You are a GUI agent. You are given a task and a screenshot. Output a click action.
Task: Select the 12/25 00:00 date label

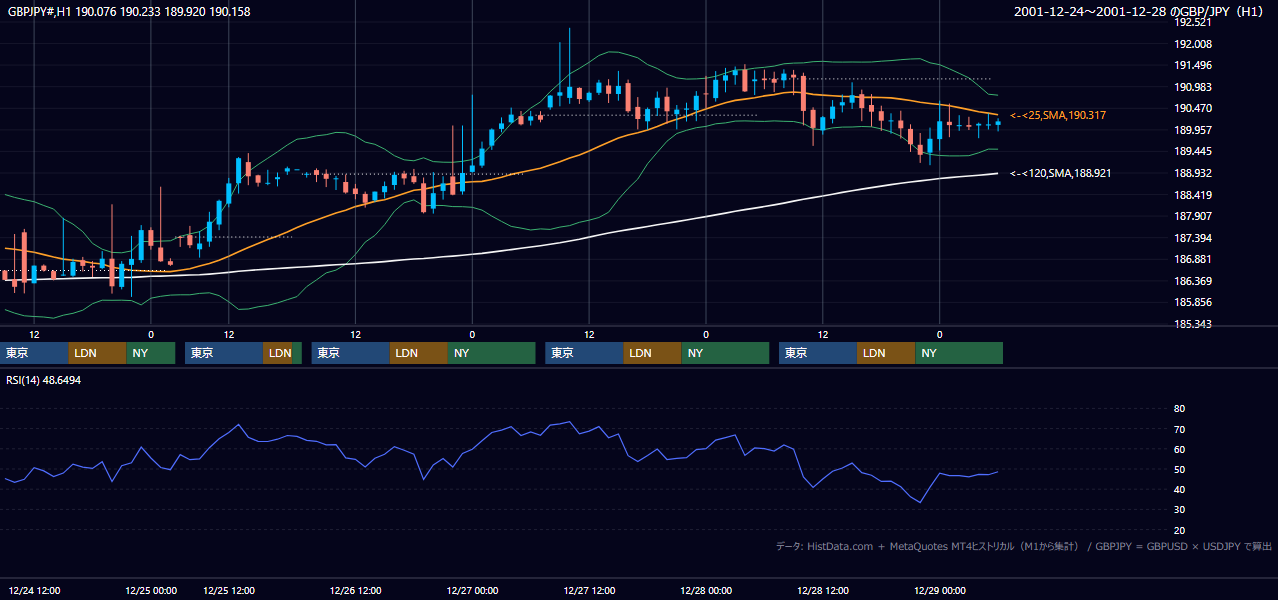point(151,591)
